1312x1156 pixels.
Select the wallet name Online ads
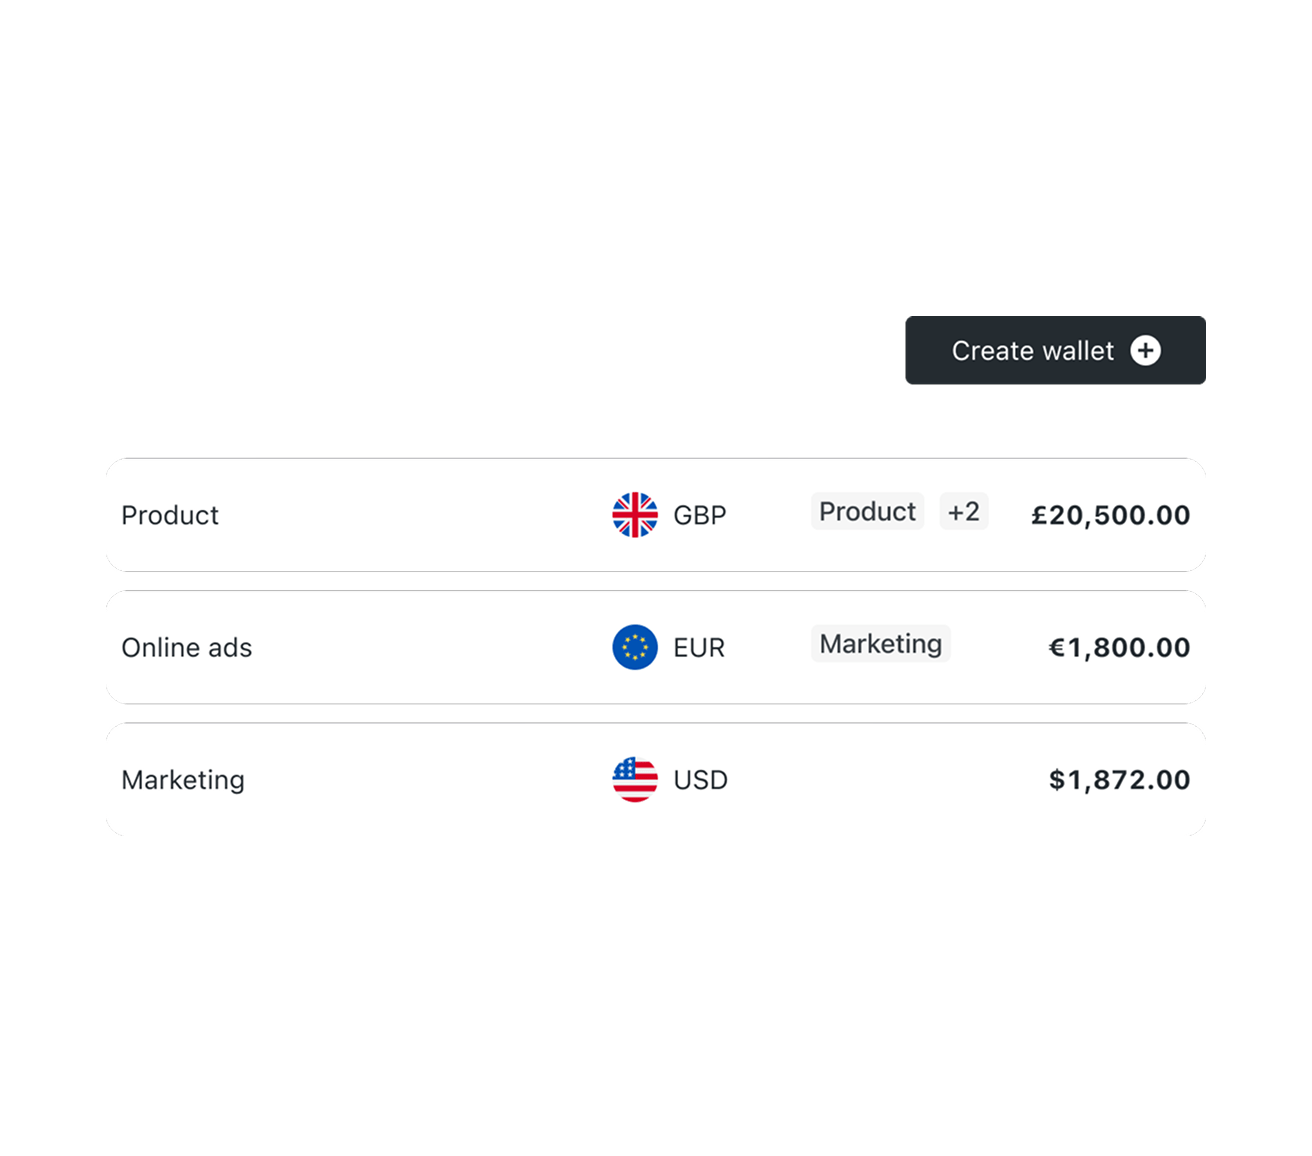tap(186, 647)
